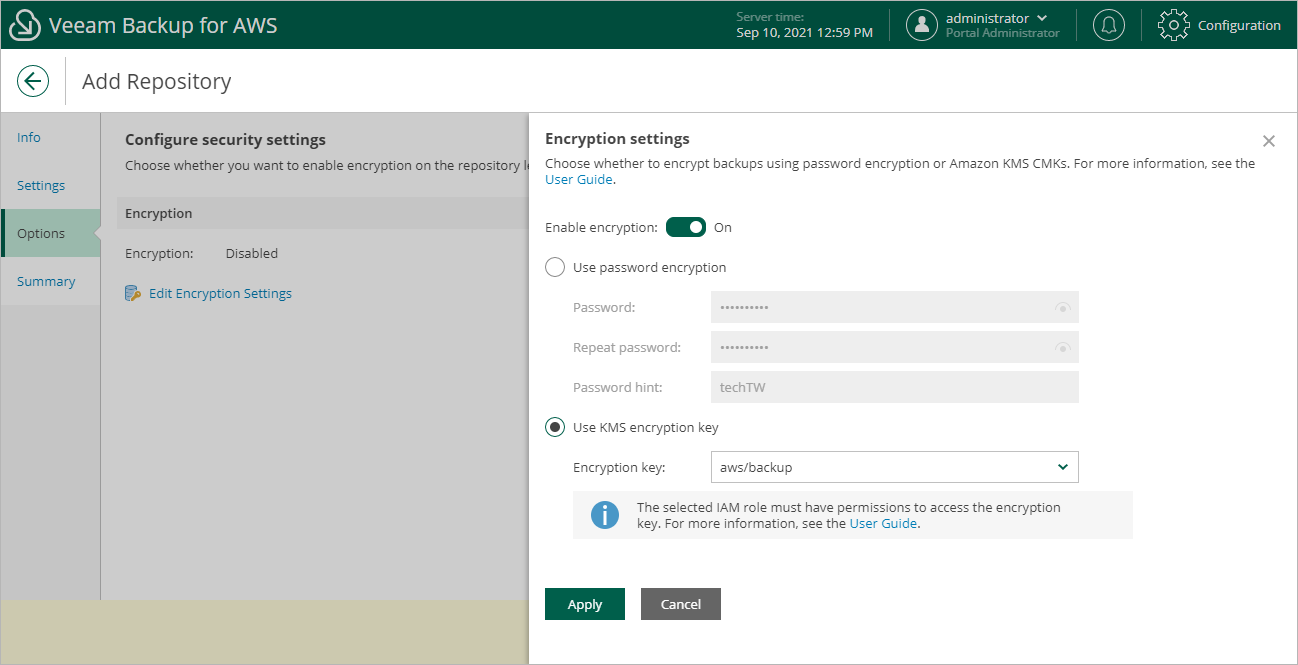Image resolution: width=1298 pixels, height=665 pixels.
Task: Show the Repeat password eye icon
Action: 1062,348
